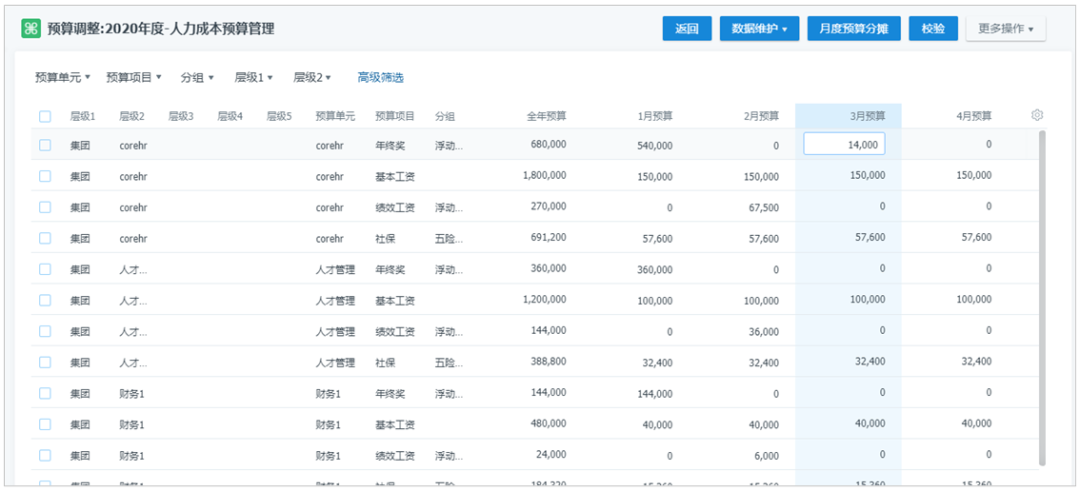The width and height of the screenshot is (1080, 491).
Task: Click the 校验 button
Action: (x=933, y=29)
